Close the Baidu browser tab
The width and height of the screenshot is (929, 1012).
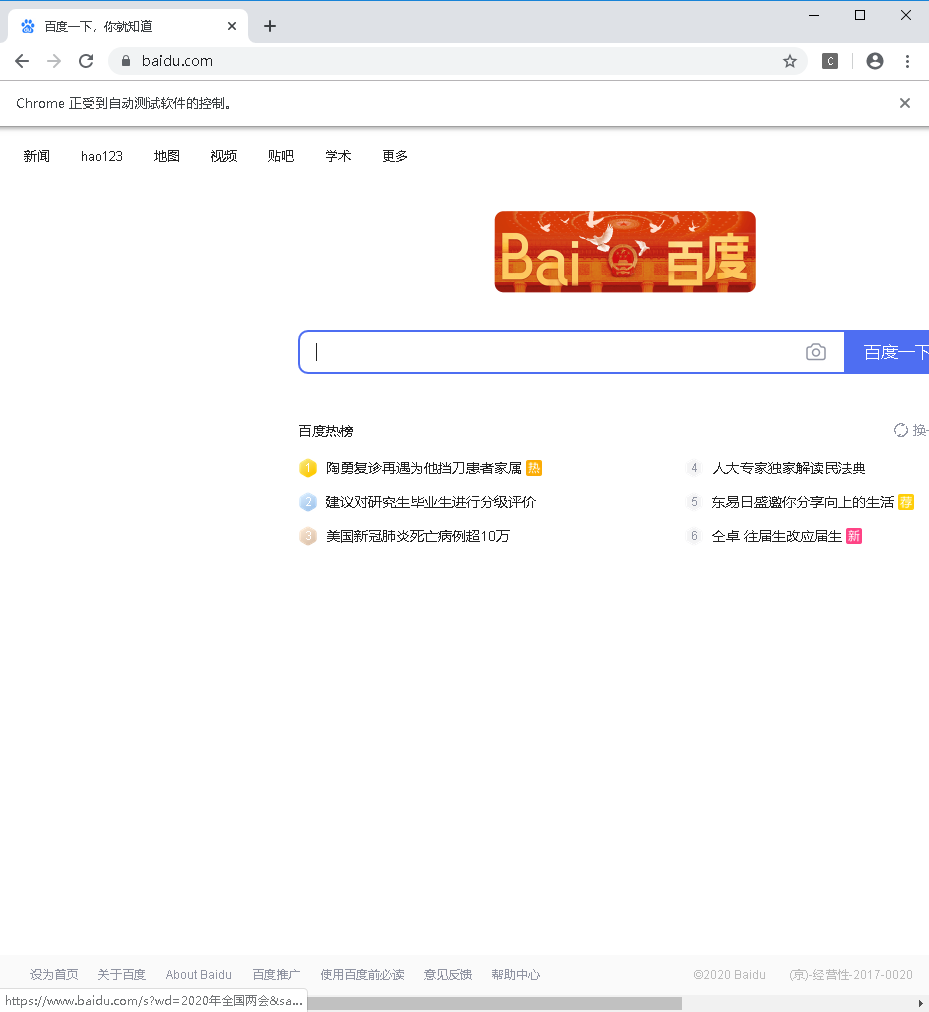pos(232,26)
